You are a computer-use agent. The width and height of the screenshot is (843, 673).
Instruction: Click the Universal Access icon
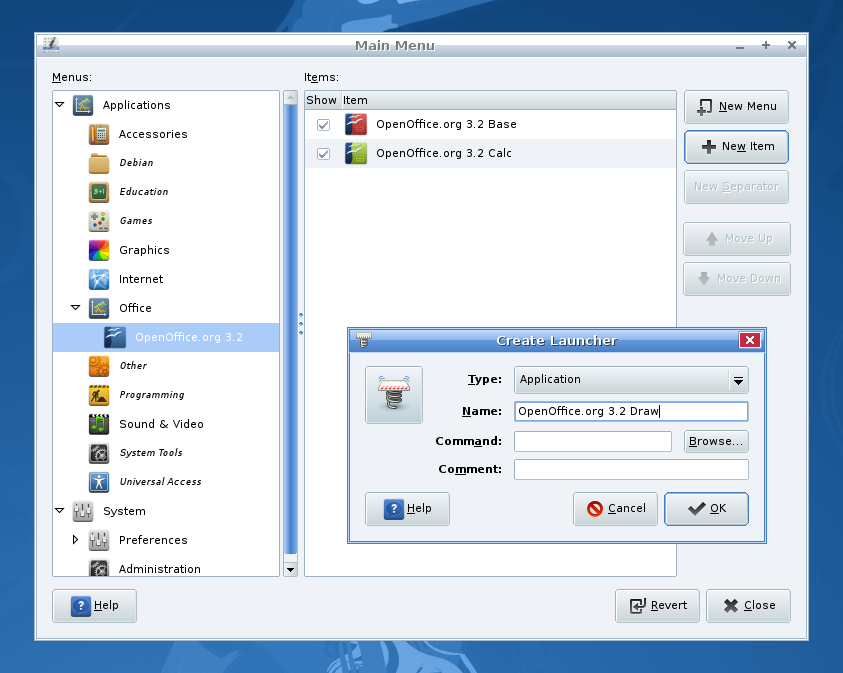(99, 482)
